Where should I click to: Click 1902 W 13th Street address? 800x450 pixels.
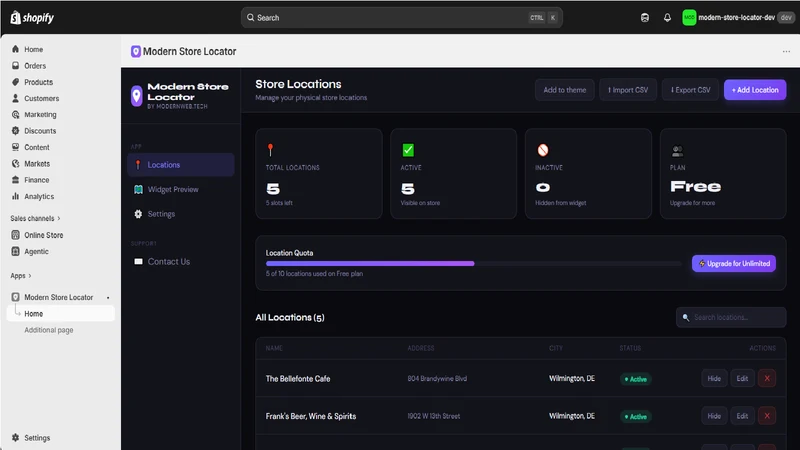click(x=434, y=416)
